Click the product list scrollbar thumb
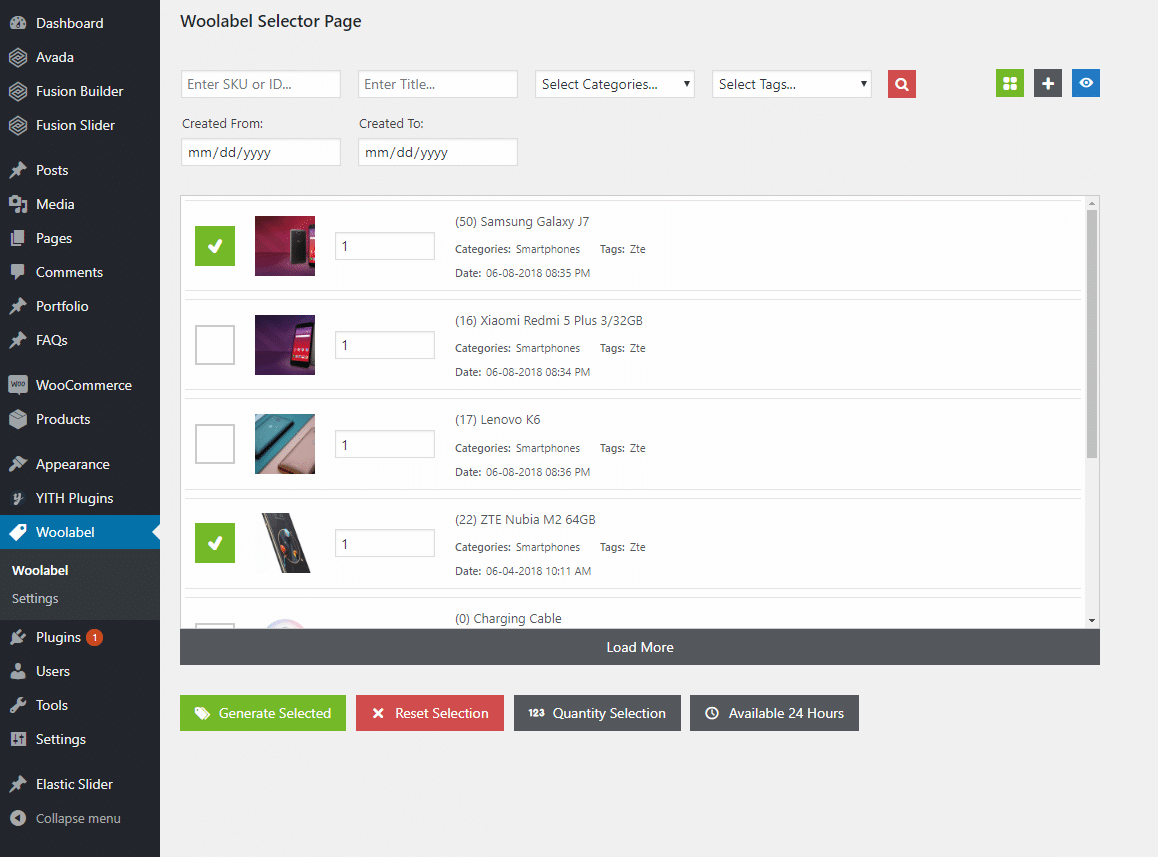 tap(1092, 334)
